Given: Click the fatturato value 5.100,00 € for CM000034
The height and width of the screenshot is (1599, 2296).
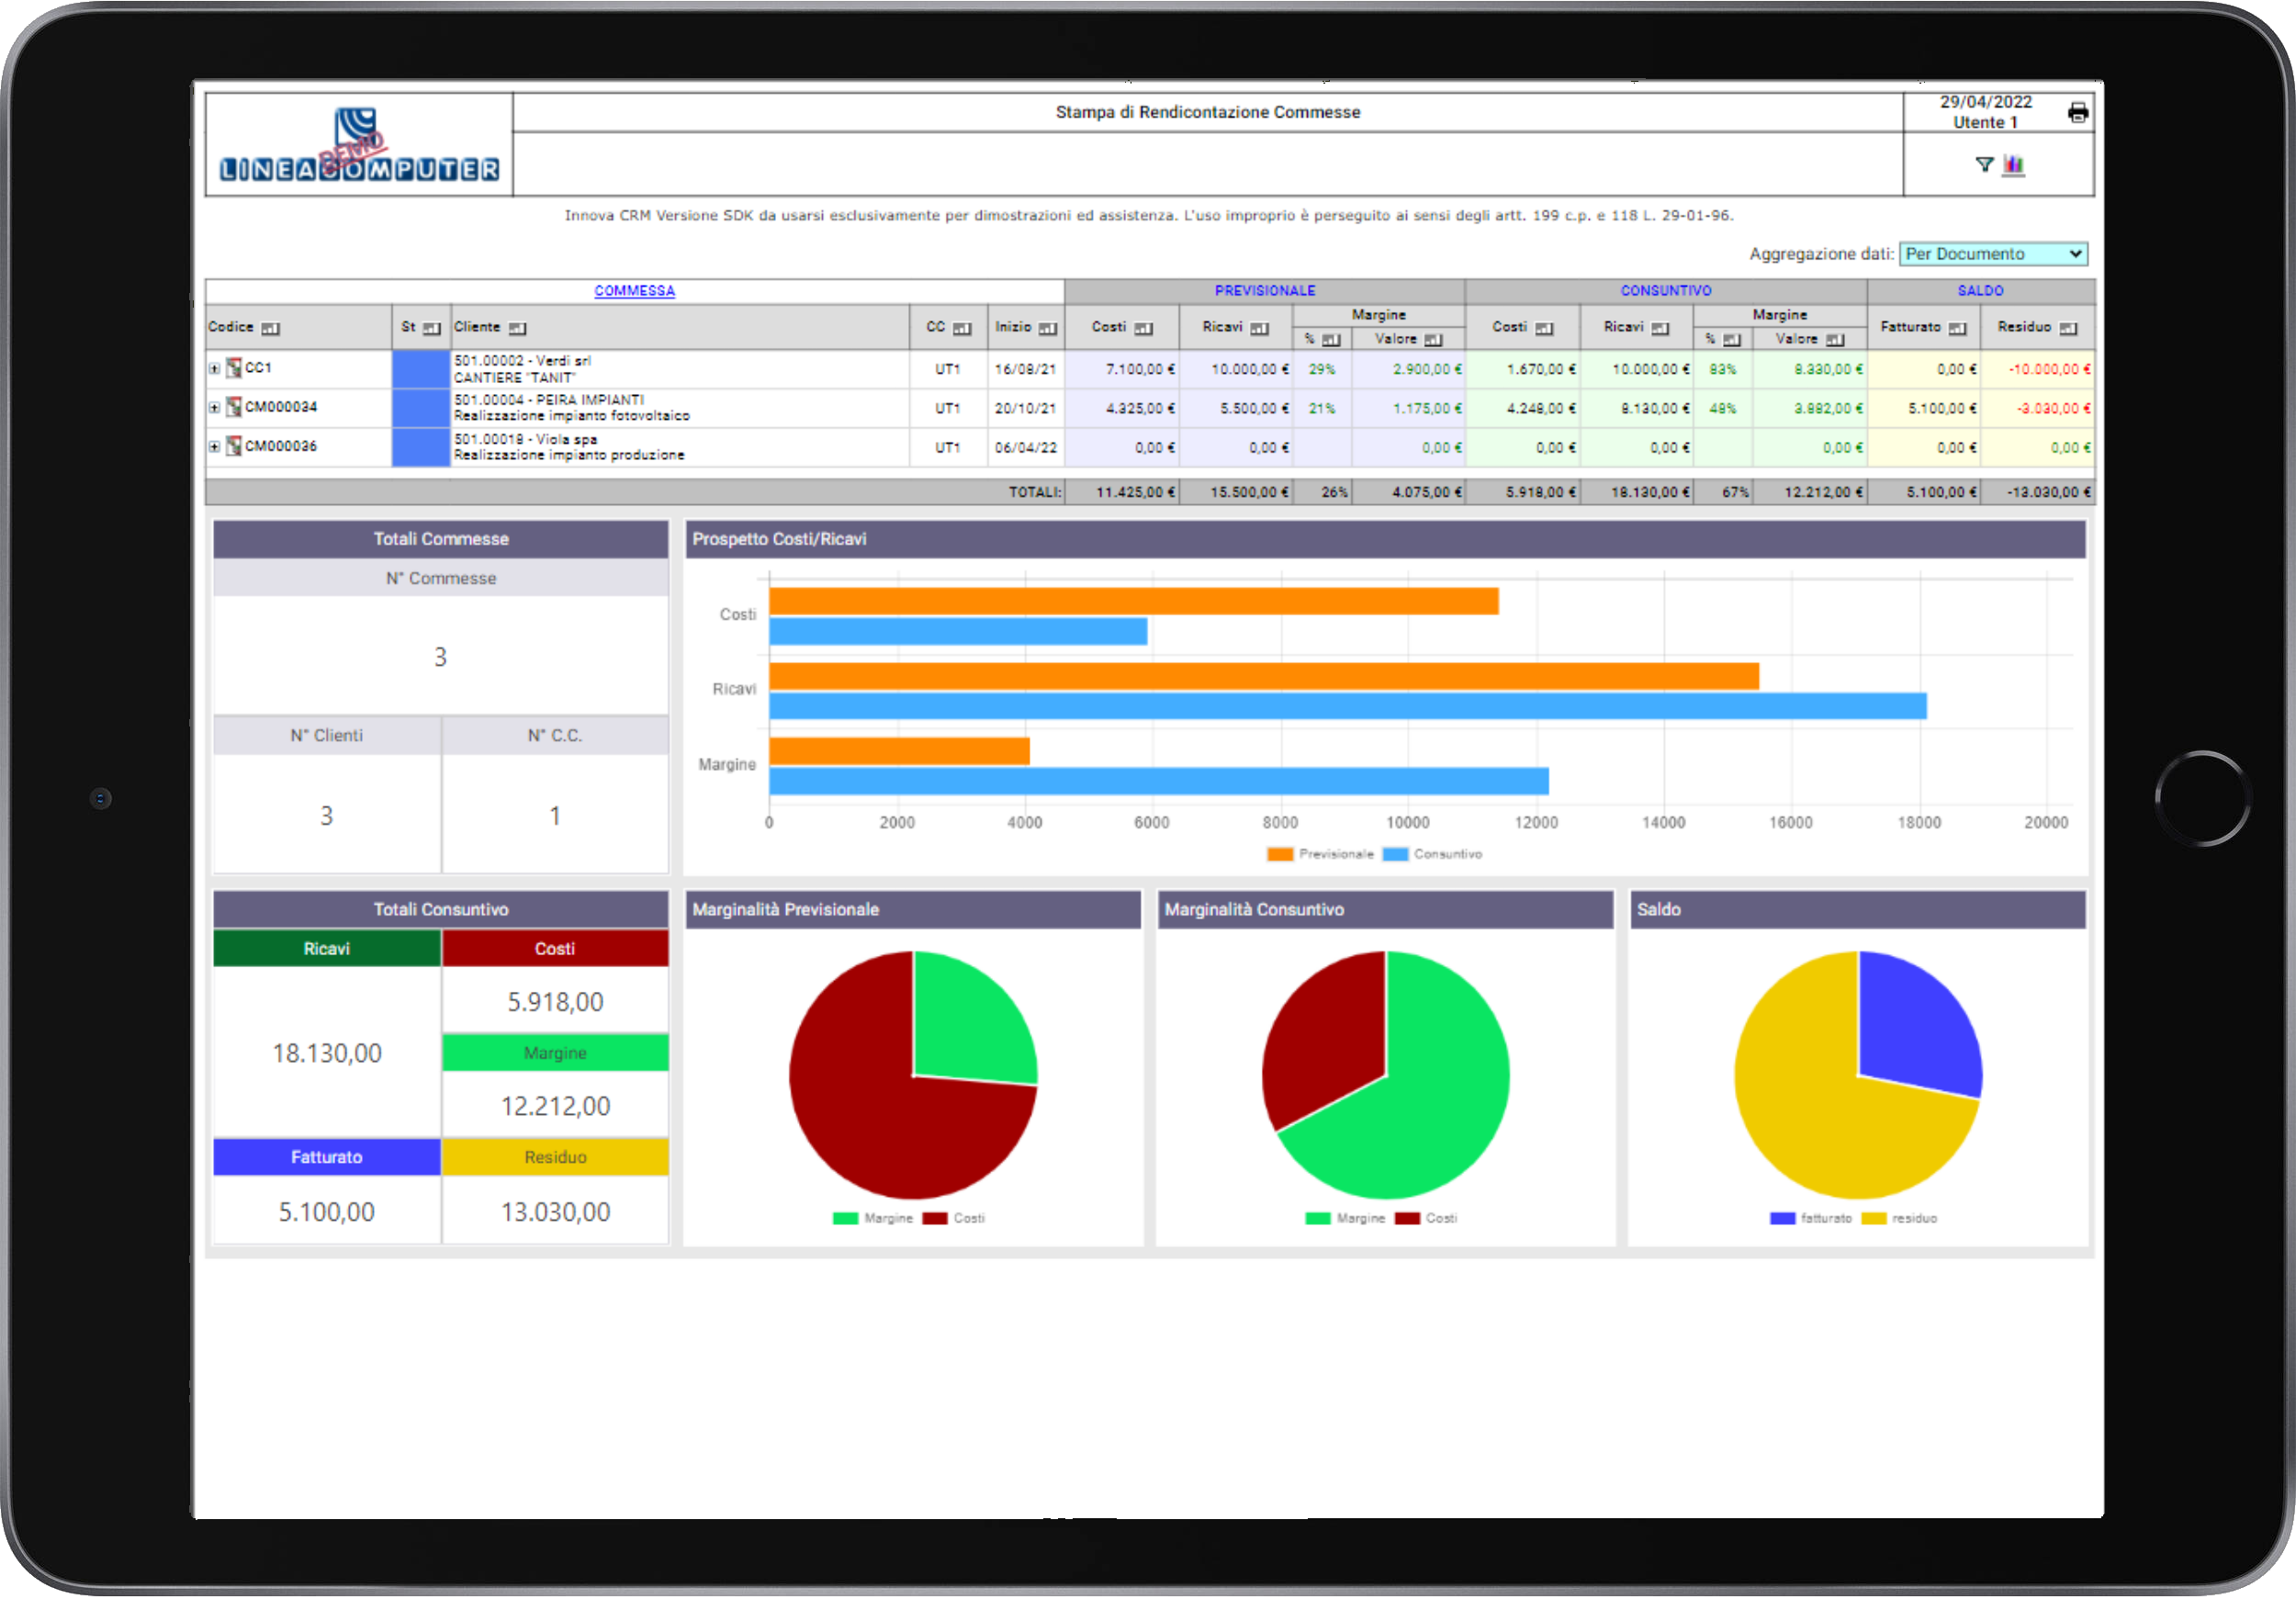Looking at the screenshot, I should pyautogui.click(x=1942, y=408).
